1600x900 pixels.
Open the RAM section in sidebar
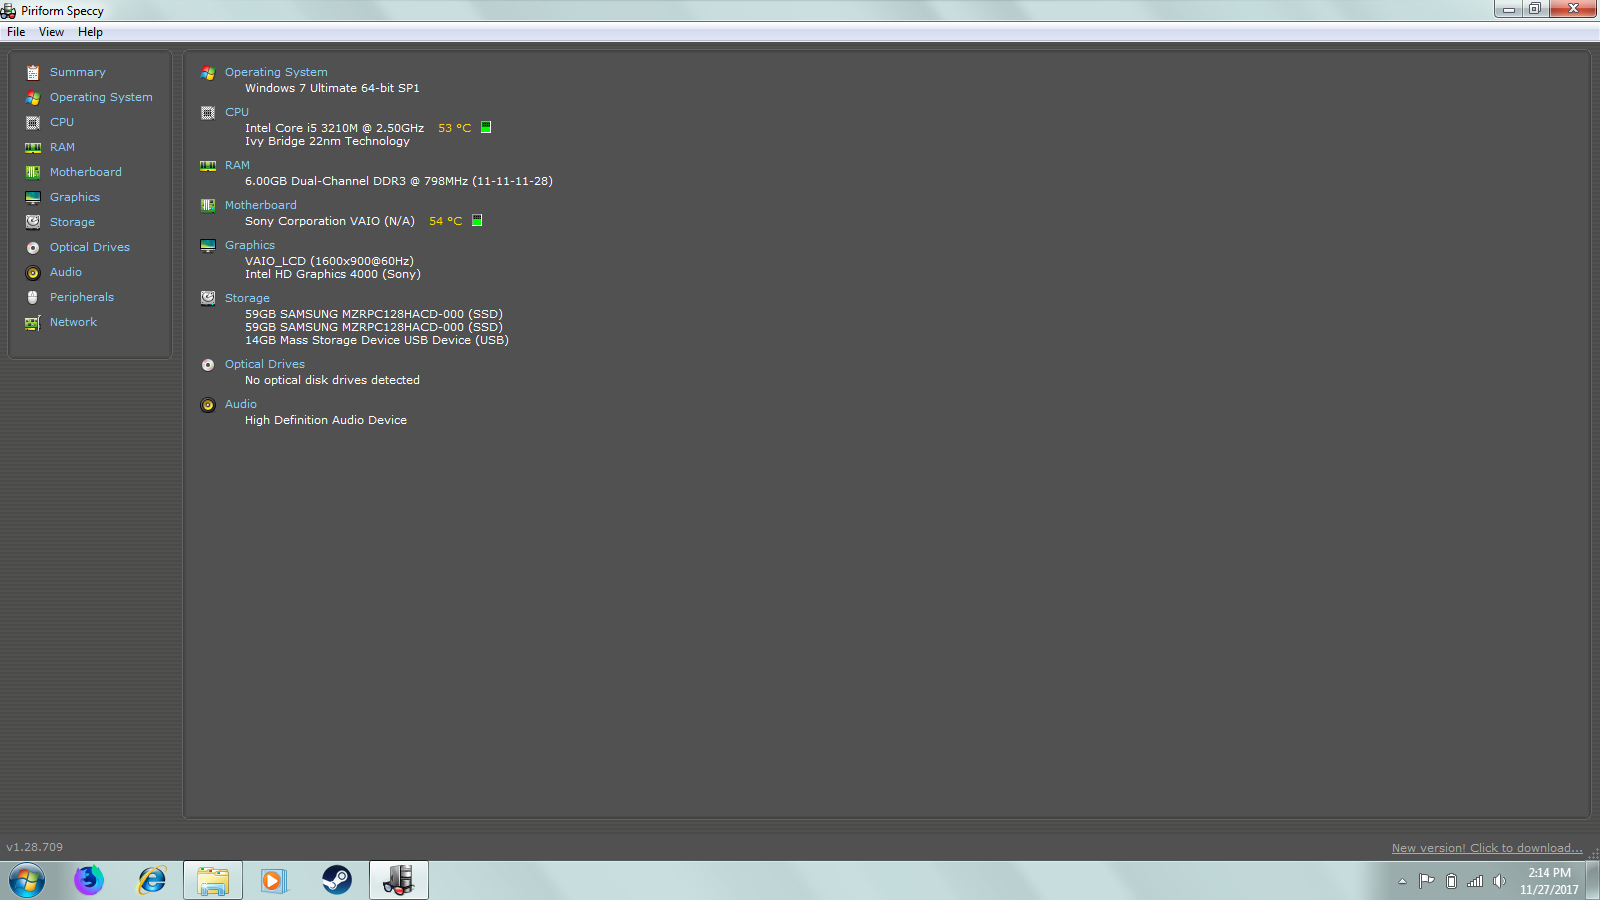(x=62, y=147)
